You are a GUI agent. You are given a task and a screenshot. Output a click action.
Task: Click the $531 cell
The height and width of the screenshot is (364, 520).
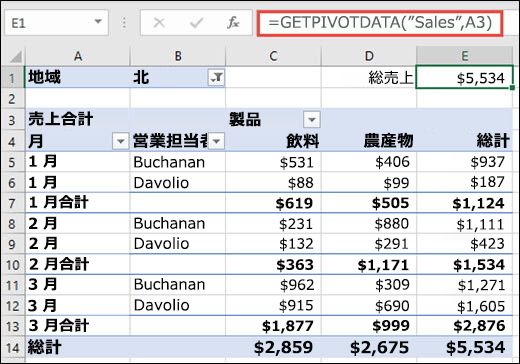click(x=273, y=162)
